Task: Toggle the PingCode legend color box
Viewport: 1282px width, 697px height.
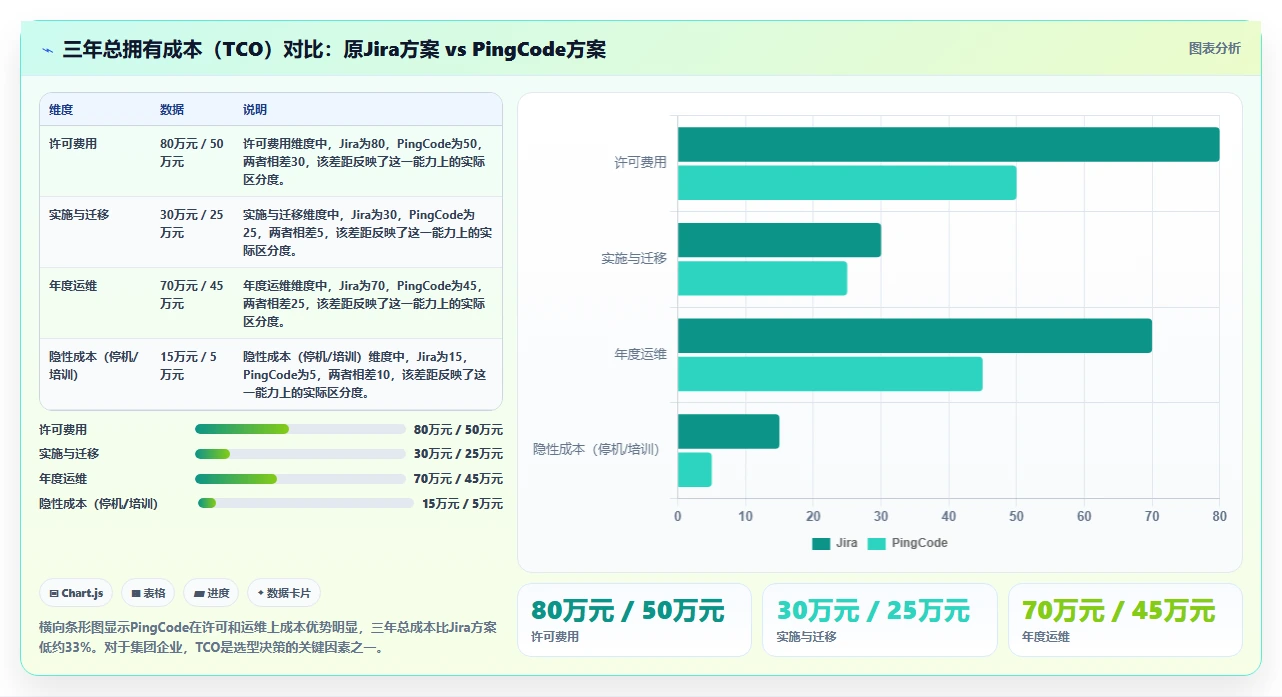Action: (876, 543)
